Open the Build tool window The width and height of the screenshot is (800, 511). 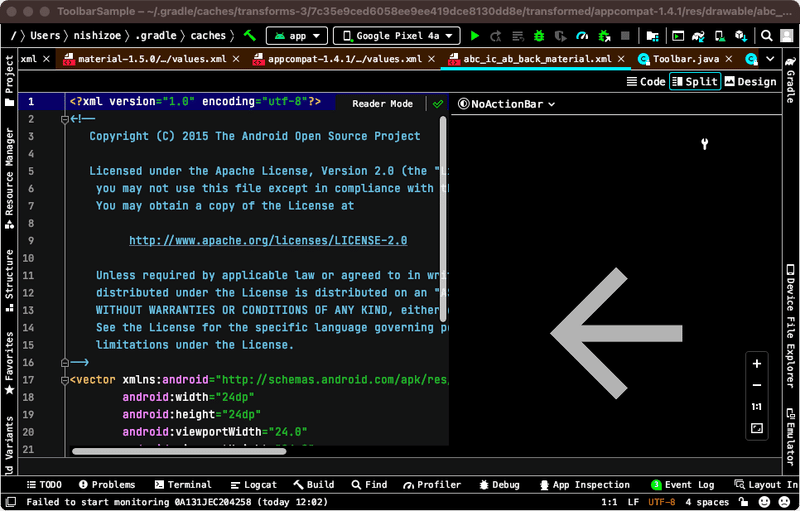coord(314,484)
